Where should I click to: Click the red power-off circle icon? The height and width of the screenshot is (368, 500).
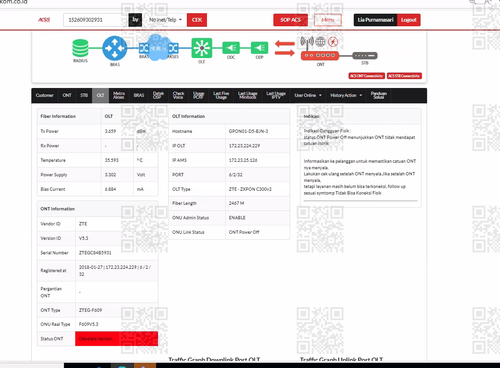click(333, 42)
